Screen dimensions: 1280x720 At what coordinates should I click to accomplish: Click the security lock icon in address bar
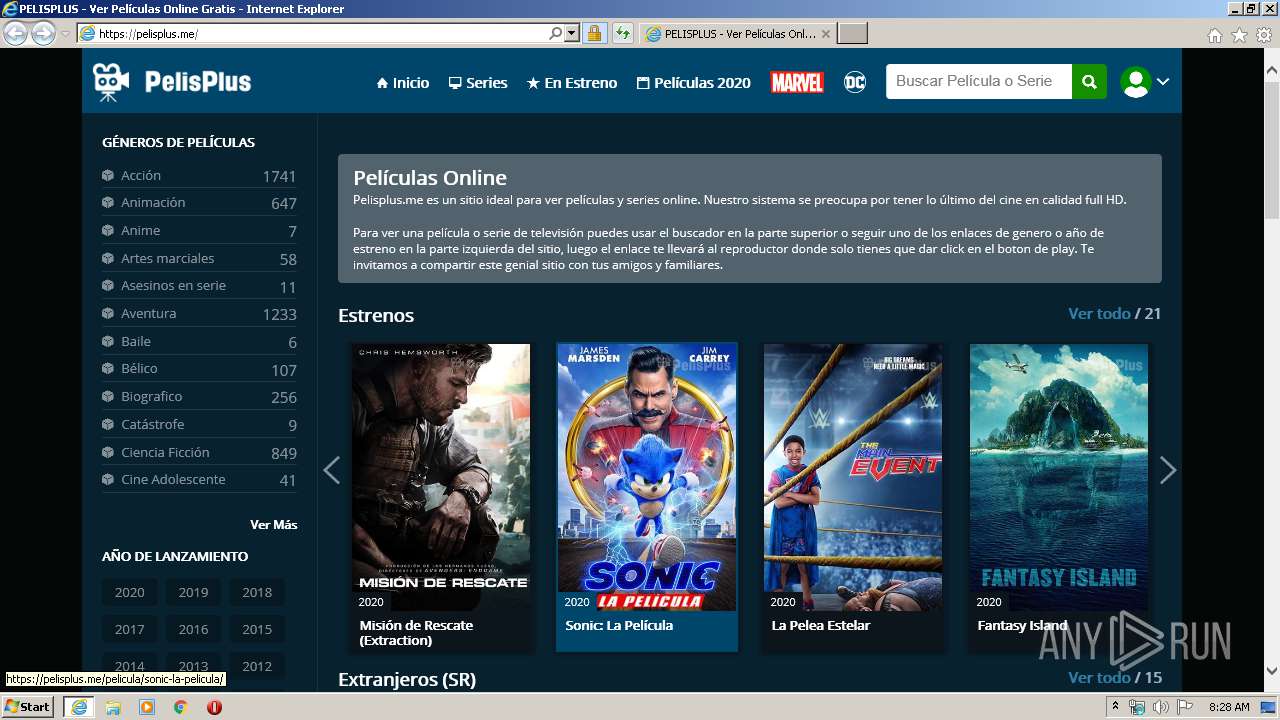[x=594, y=33]
